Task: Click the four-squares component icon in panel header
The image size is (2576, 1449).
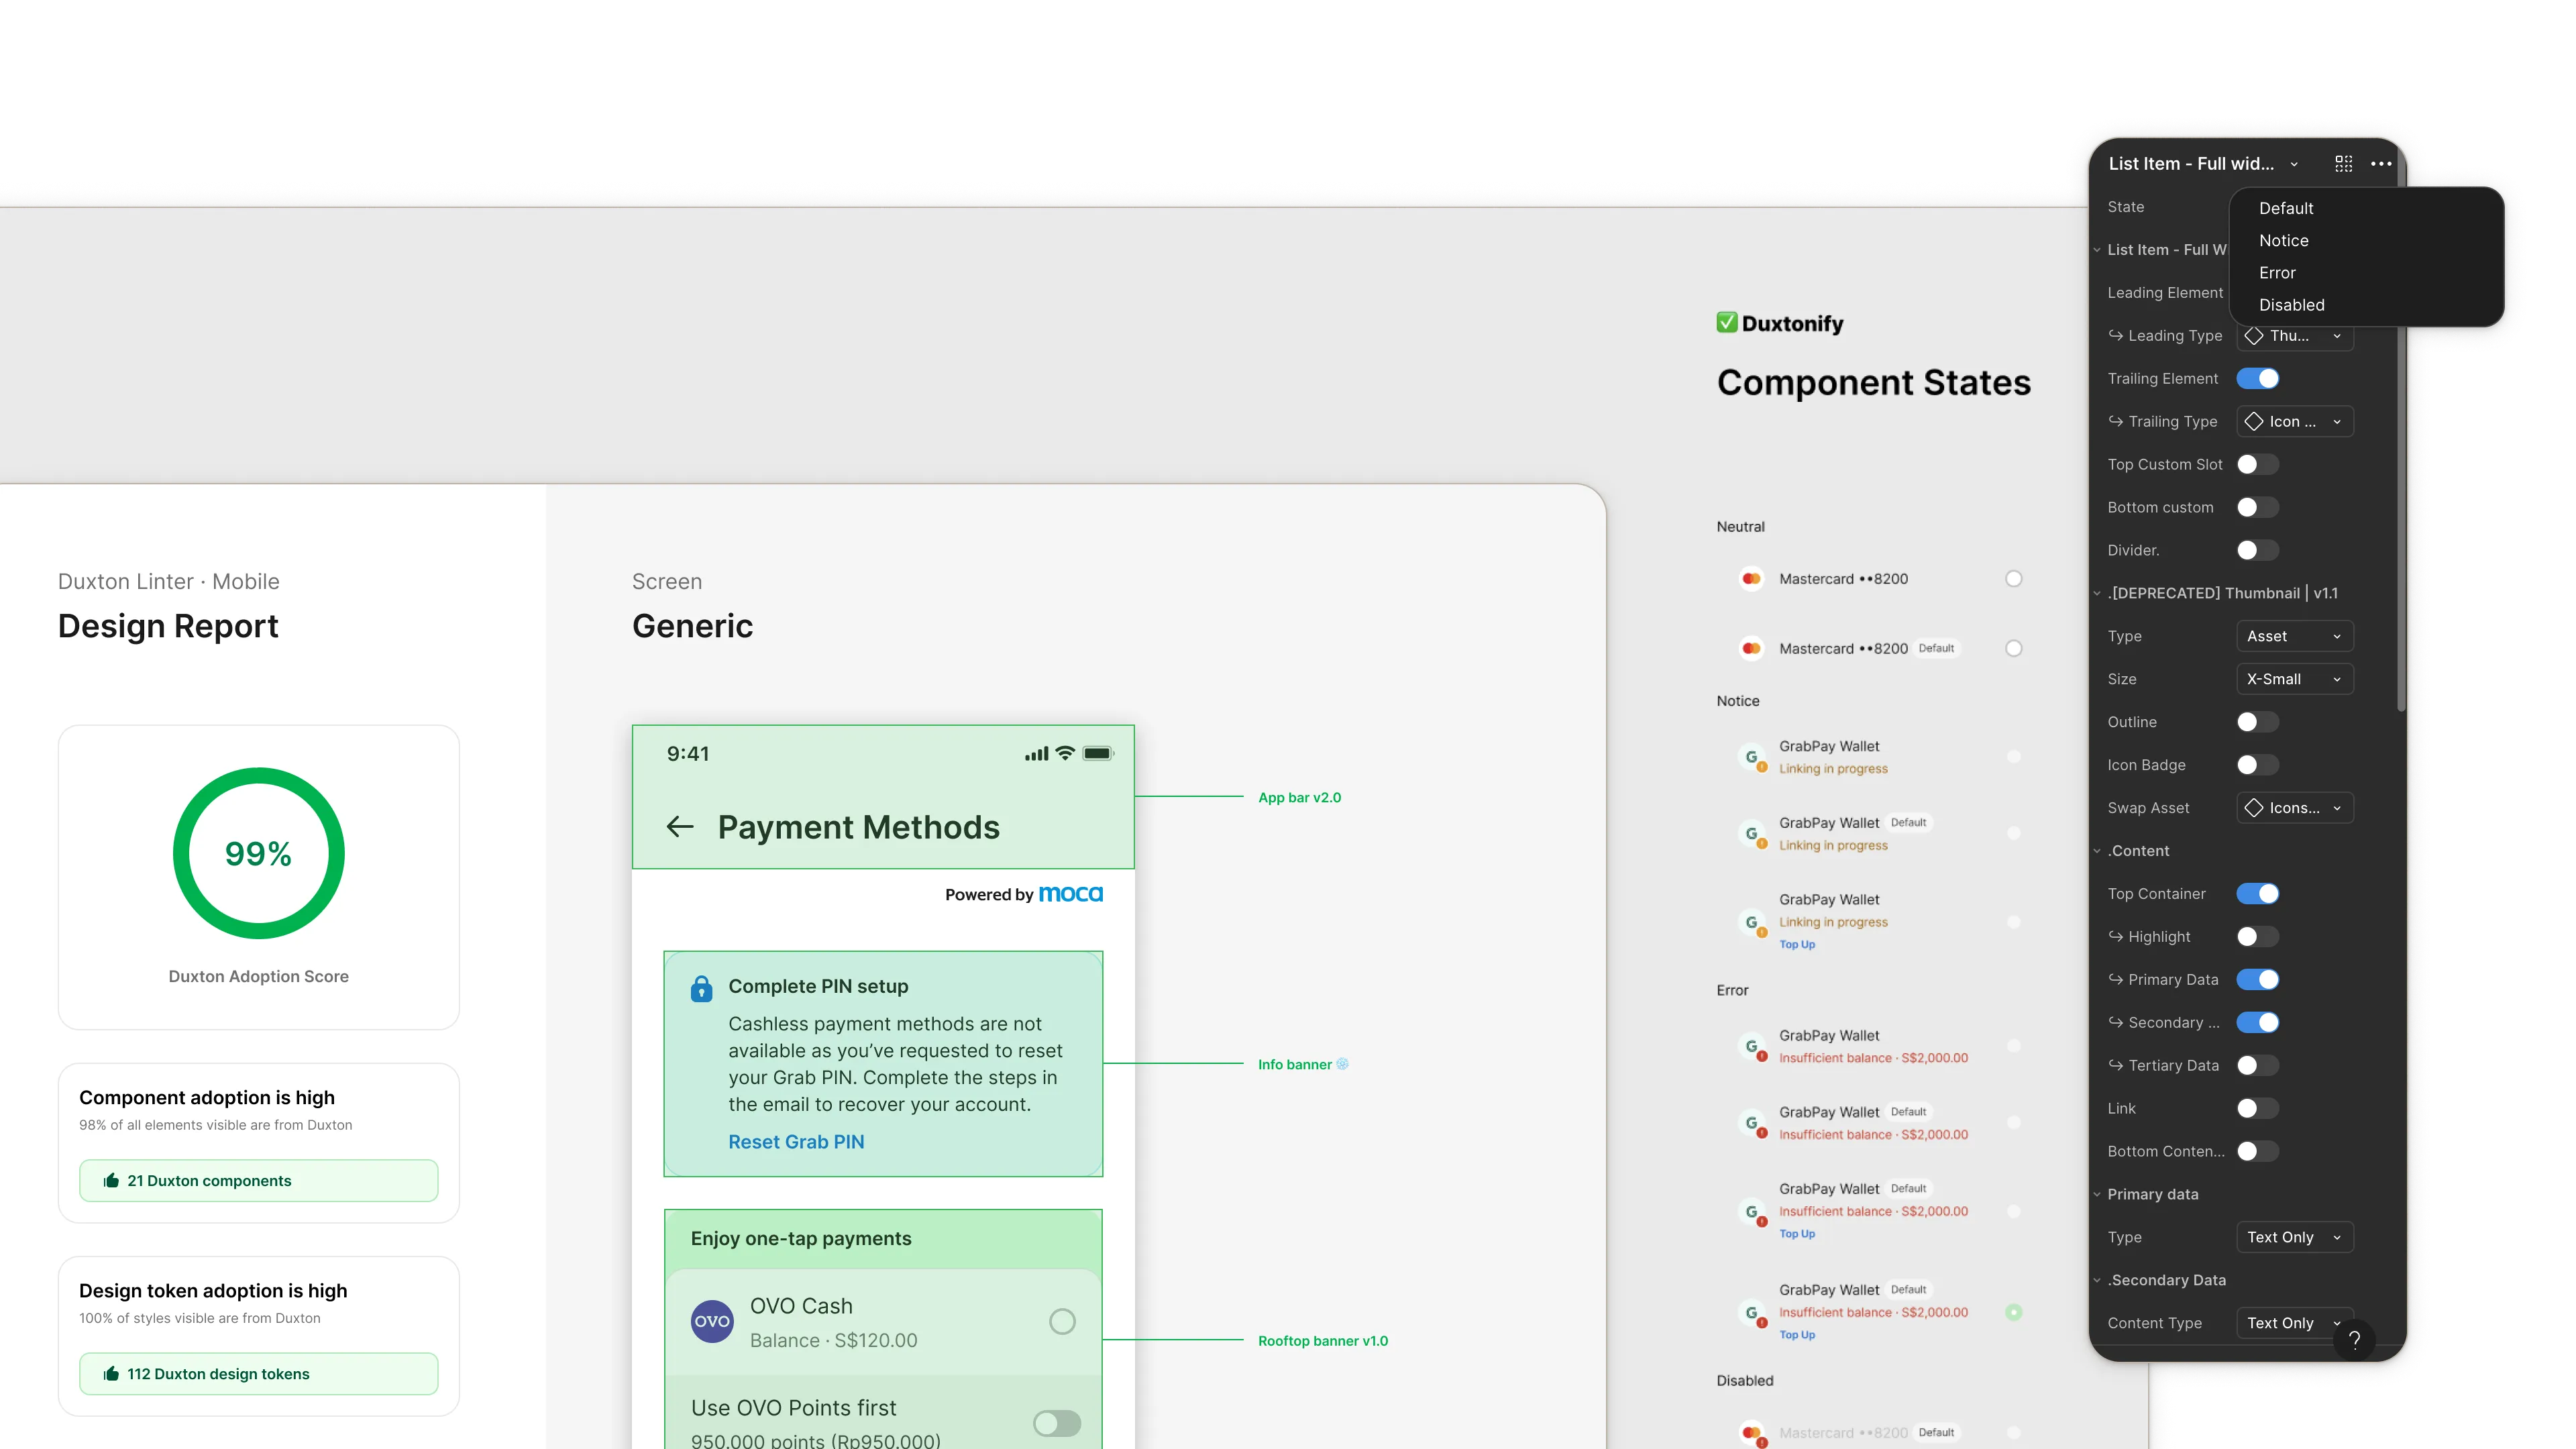Action: click(x=2343, y=164)
